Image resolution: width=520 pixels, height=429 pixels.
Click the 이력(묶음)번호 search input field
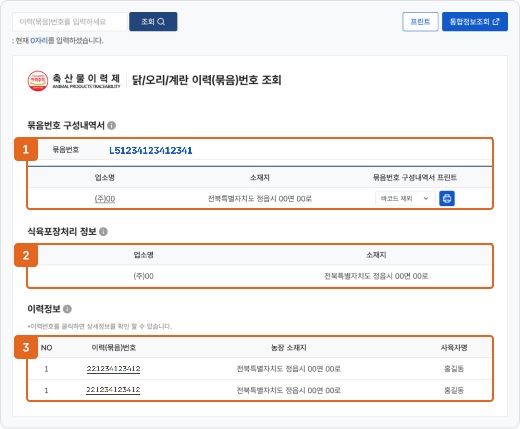pos(70,22)
